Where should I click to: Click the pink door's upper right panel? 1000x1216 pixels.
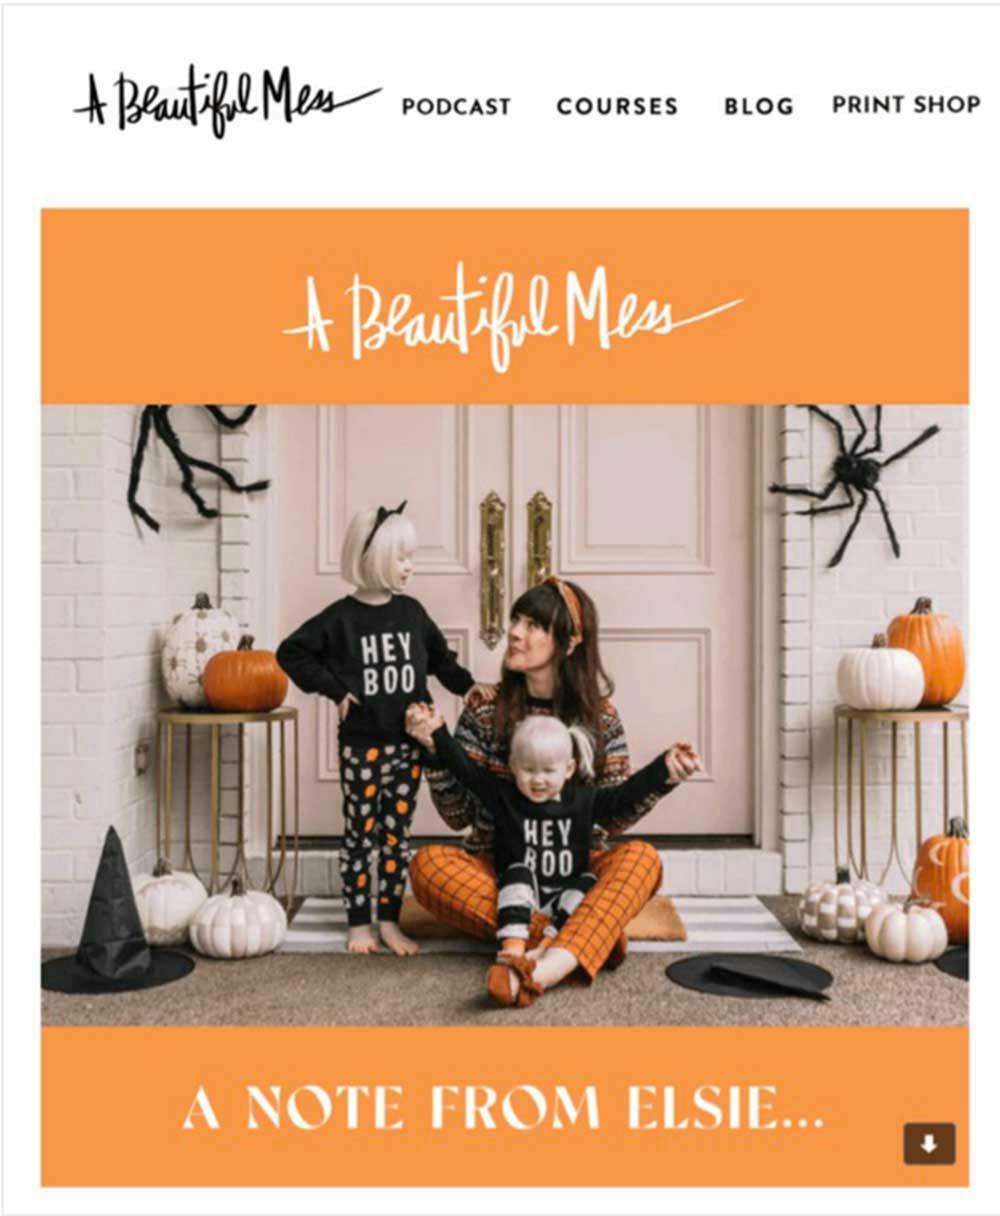coord(636,488)
